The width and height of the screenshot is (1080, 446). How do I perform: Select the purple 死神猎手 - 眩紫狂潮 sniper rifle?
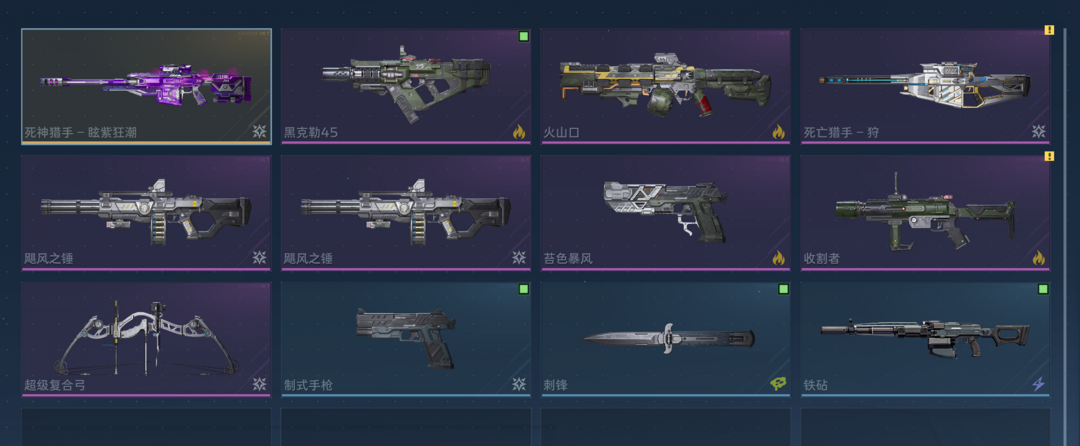[146, 87]
